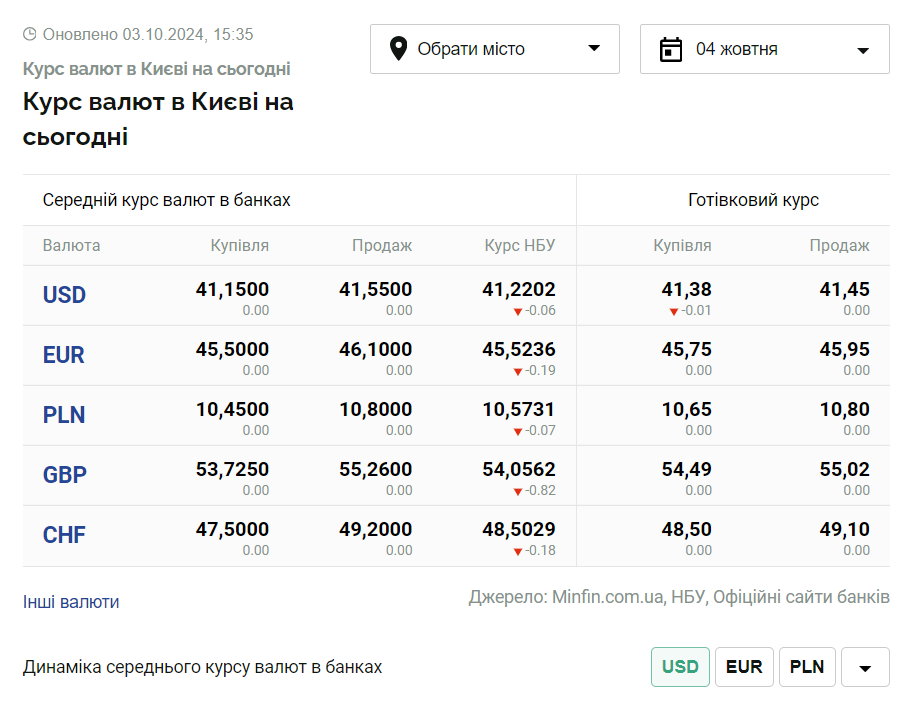Click USD cash buy rate 41,38
The image size is (910, 713).
coord(687,289)
